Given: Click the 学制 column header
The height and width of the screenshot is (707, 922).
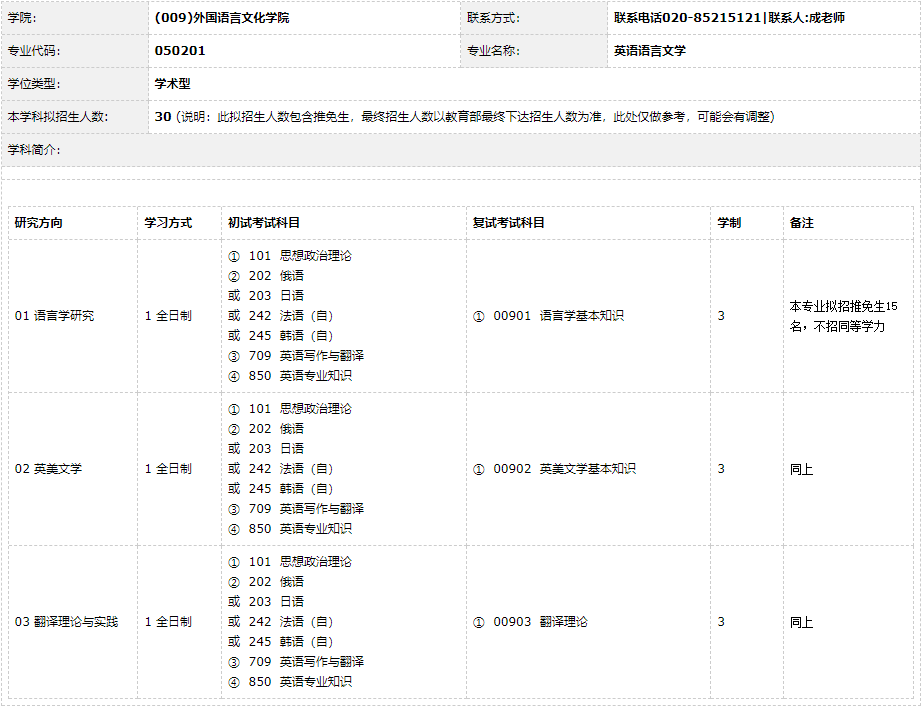Looking at the screenshot, I should (729, 223).
